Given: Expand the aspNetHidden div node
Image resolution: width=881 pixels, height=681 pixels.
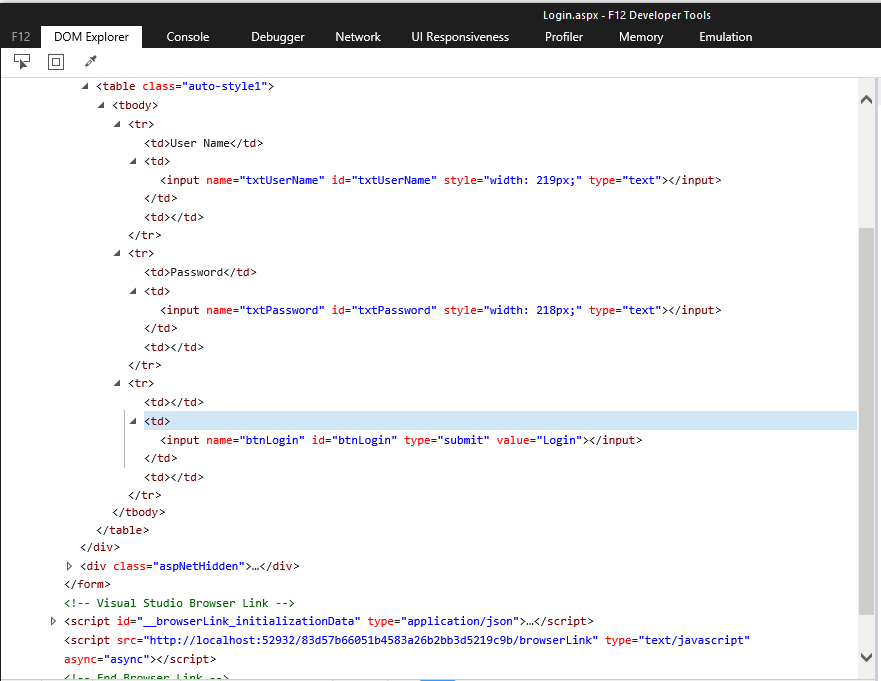Looking at the screenshot, I should (x=69, y=566).
